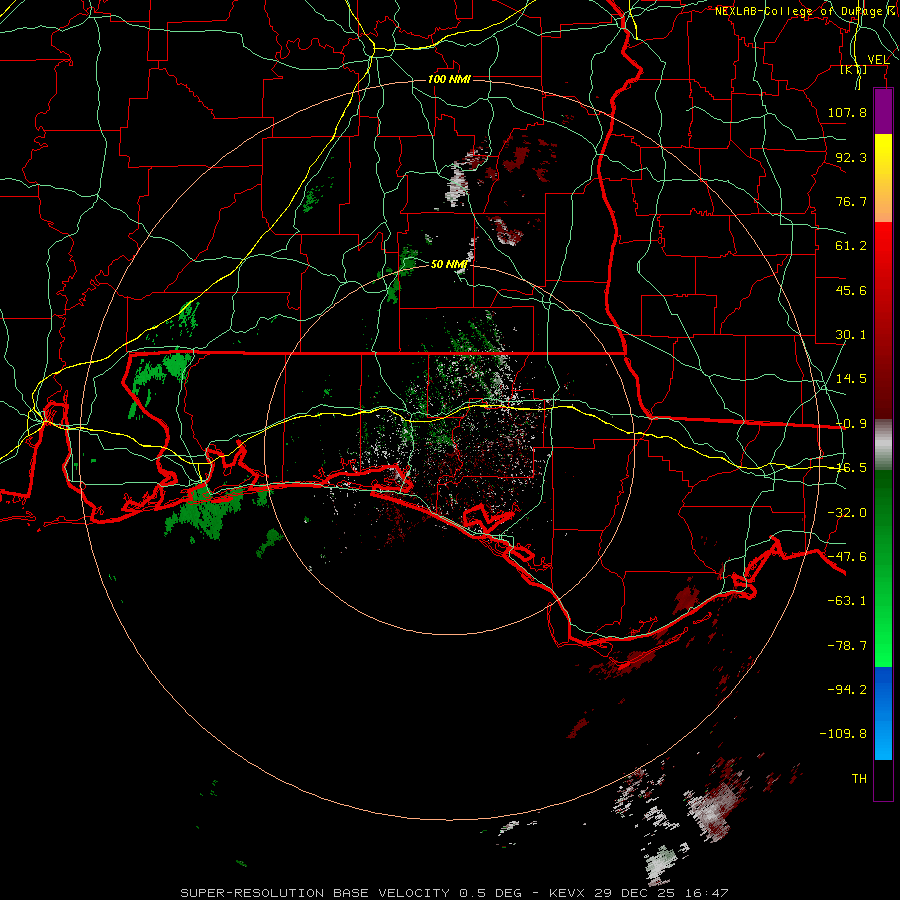Select the -32.0 scale value

(847, 513)
